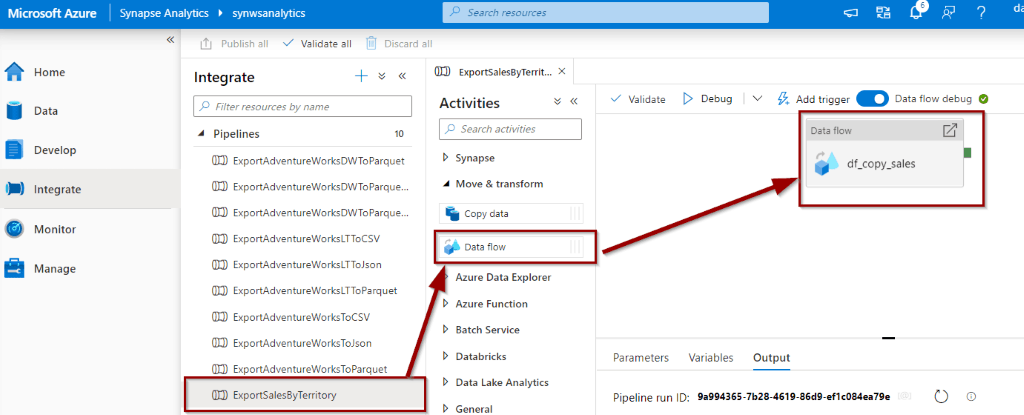Switch to the Variables tab

pyautogui.click(x=711, y=357)
